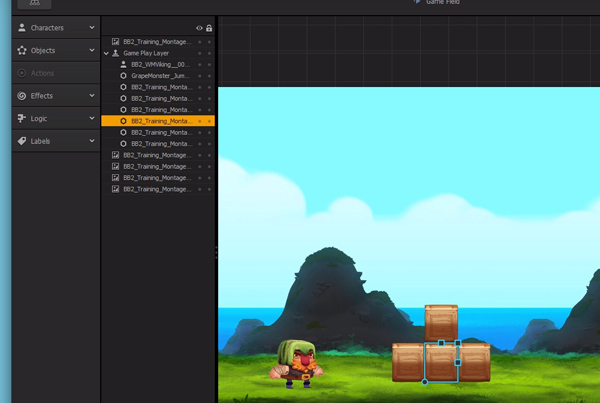Toggle lock dot of BB2_WMViking row

pyautogui.click(x=209, y=65)
